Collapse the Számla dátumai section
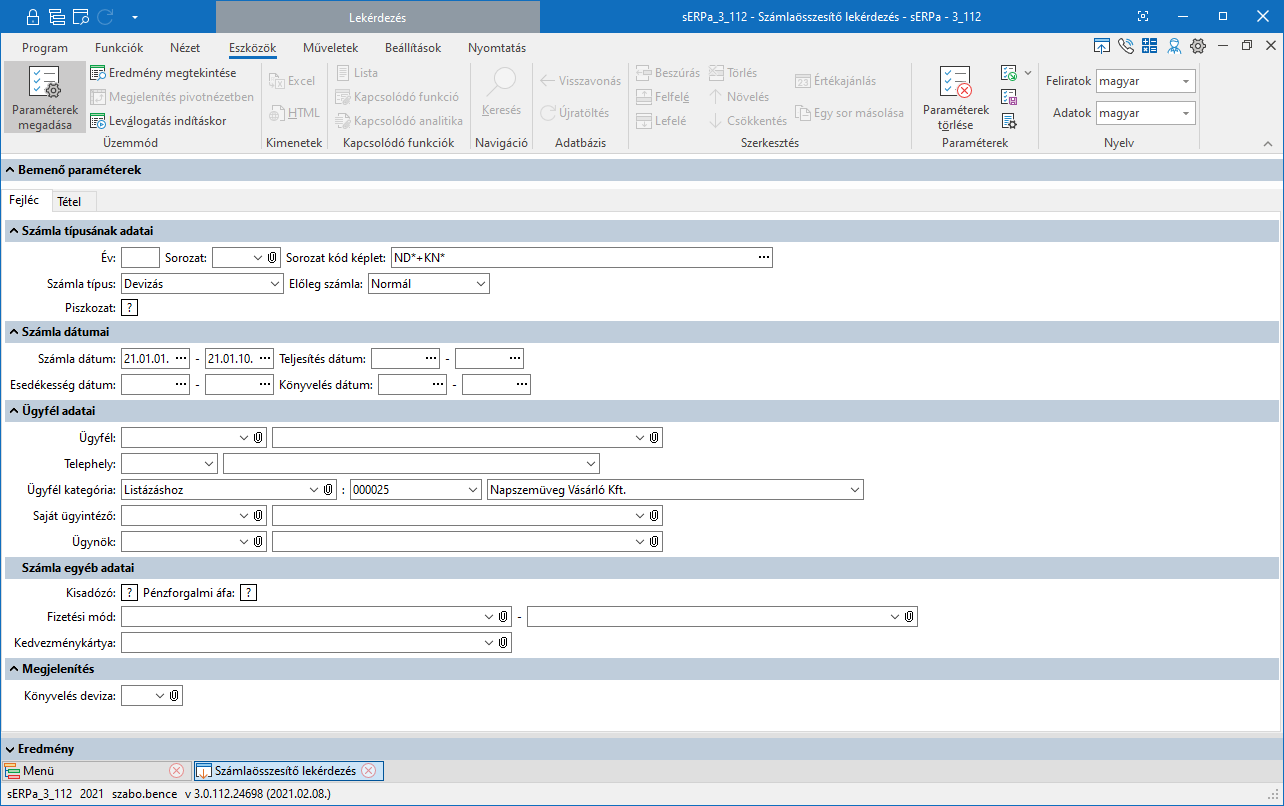This screenshot has width=1284, height=806. pos(12,332)
